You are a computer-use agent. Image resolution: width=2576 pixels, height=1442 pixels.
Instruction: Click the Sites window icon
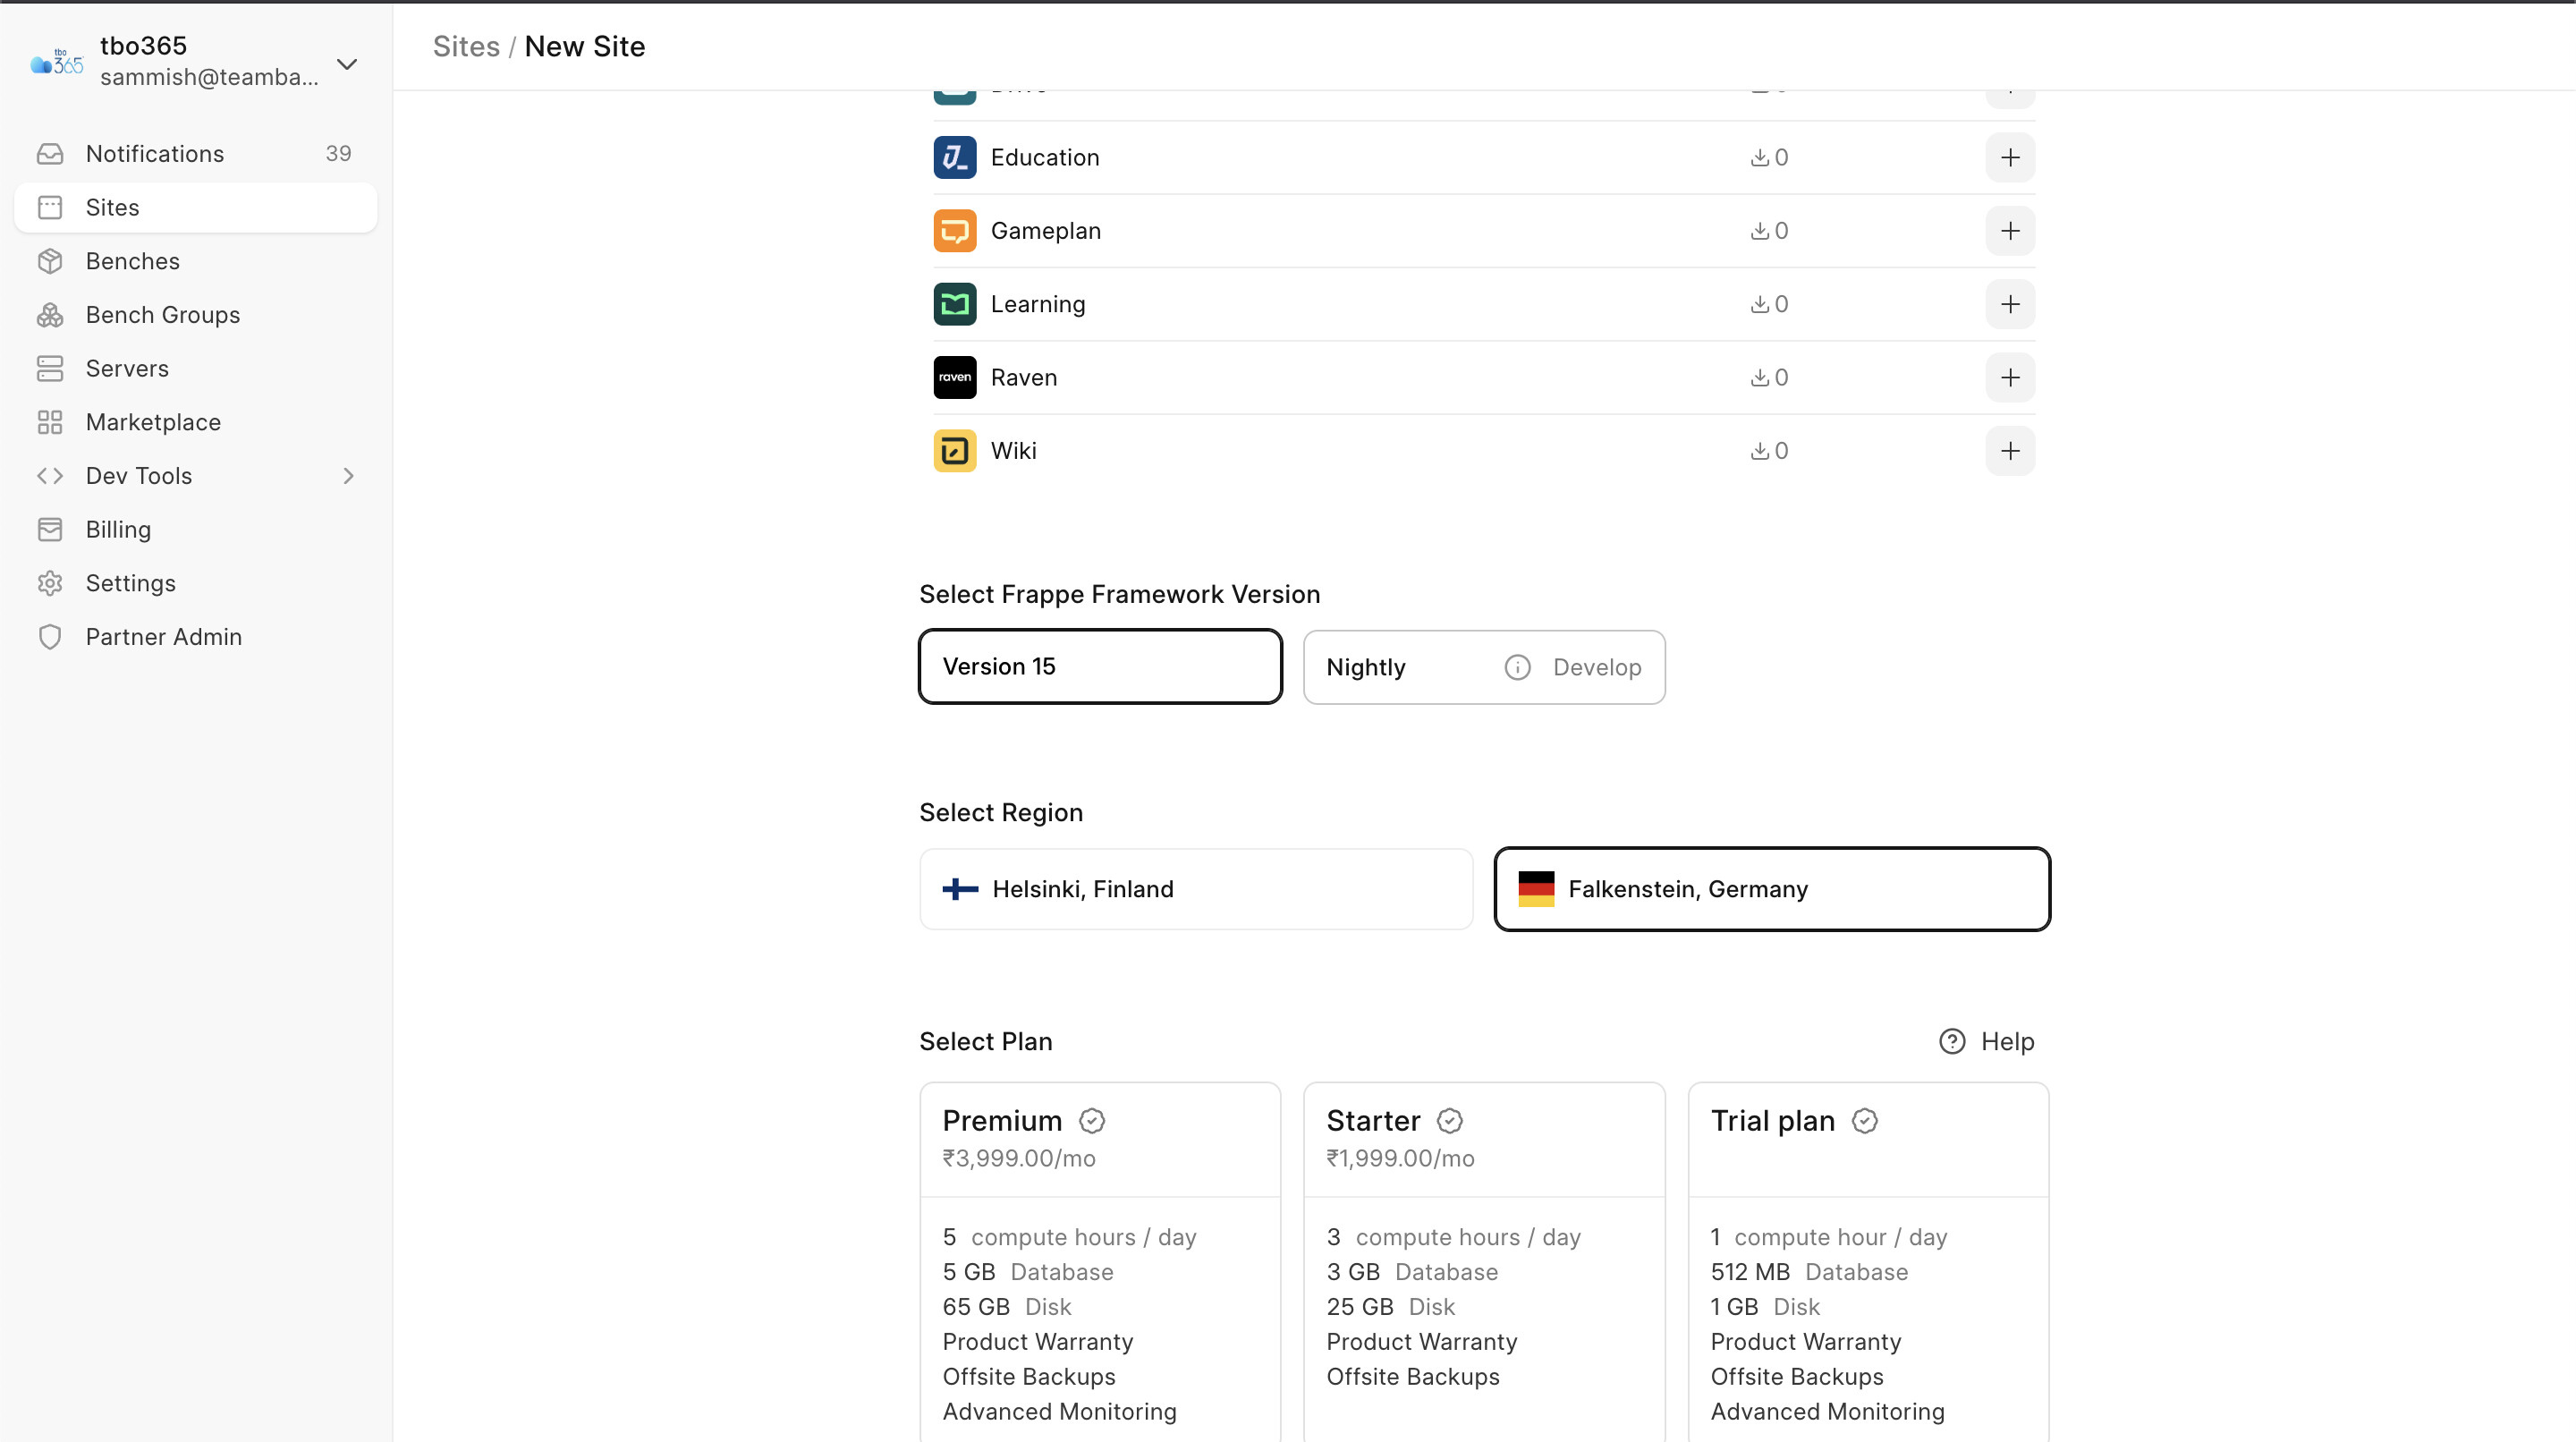(50, 207)
